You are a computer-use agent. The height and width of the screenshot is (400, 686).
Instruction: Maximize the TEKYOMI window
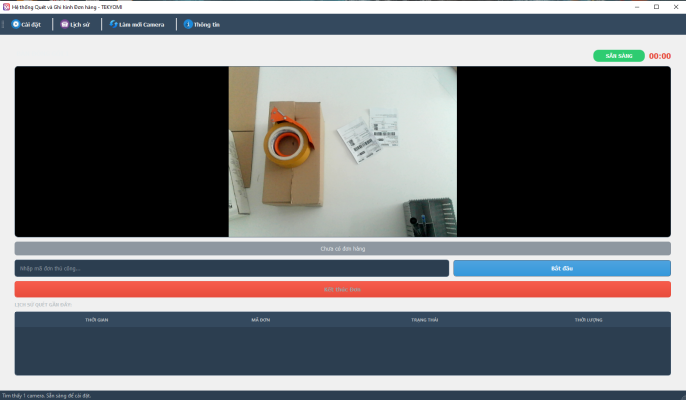656,7
